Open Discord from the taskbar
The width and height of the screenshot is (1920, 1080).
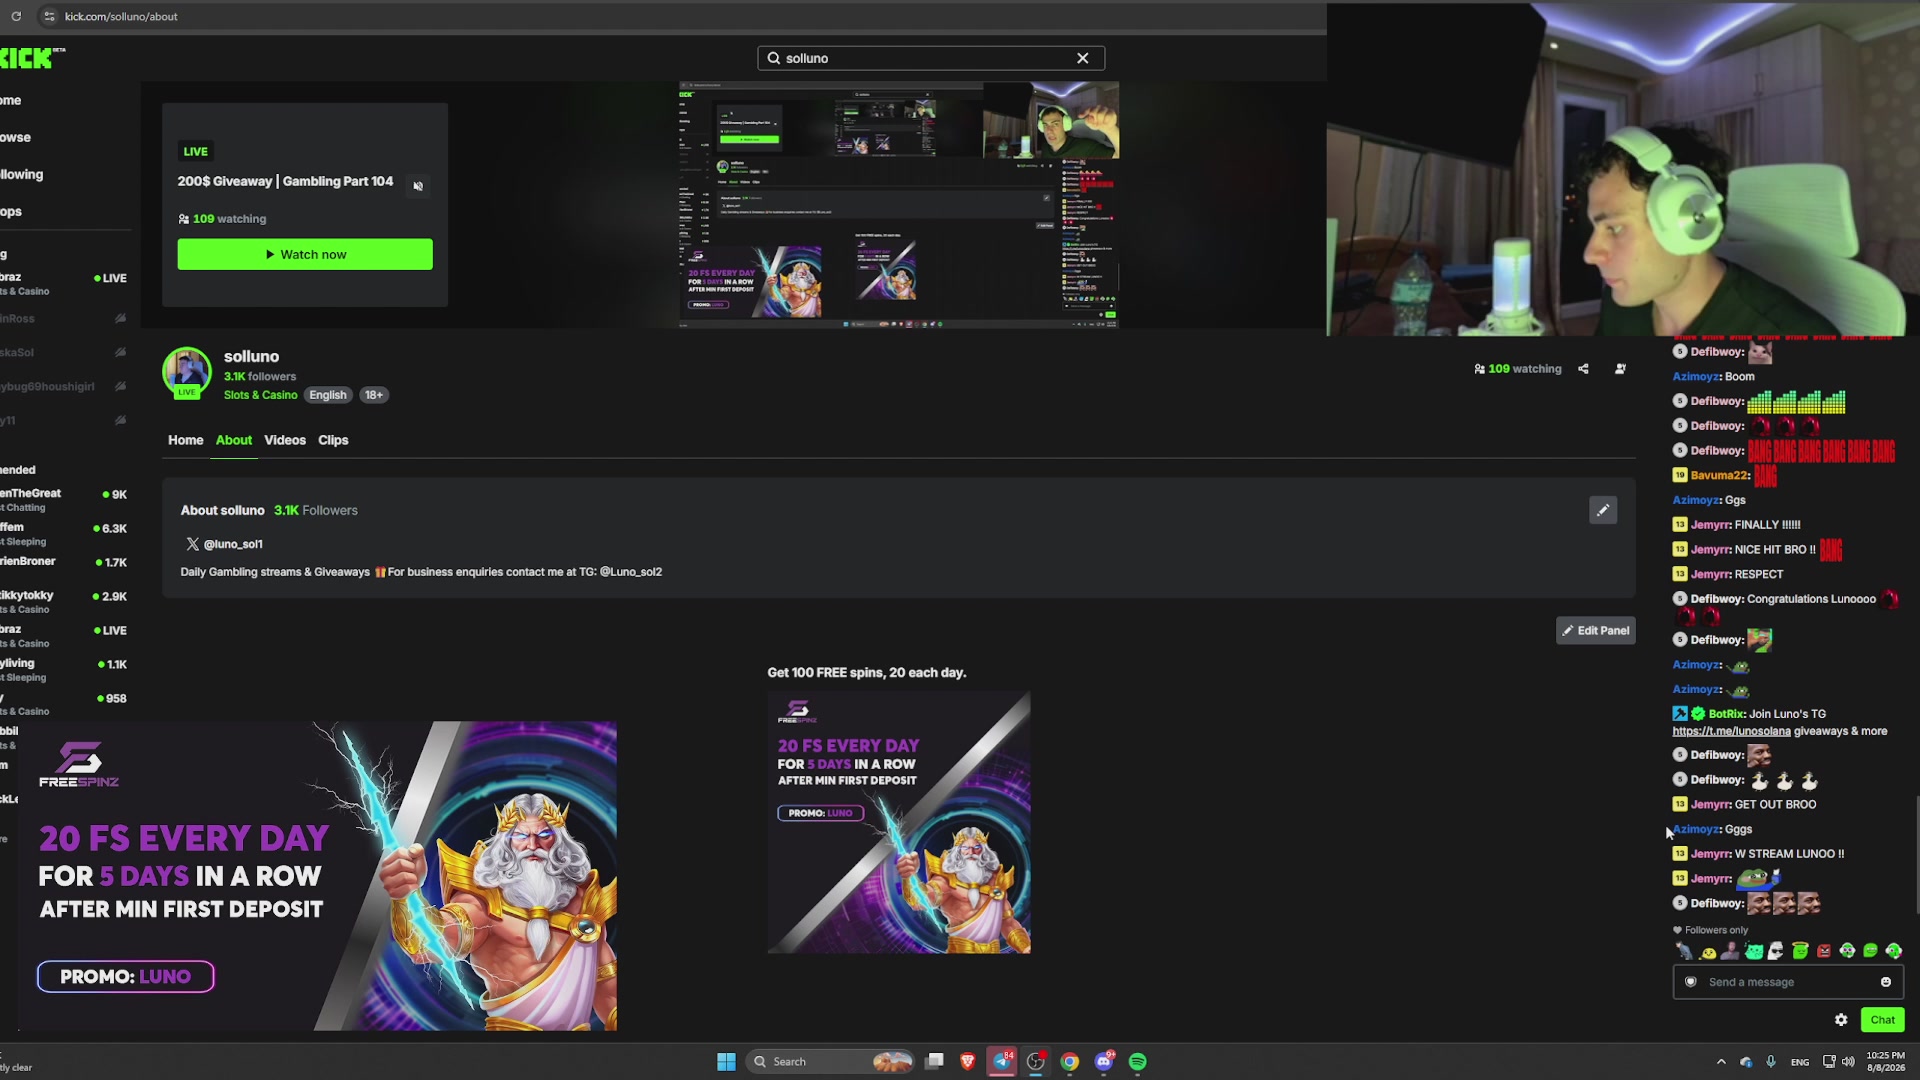pos(1104,1061)
